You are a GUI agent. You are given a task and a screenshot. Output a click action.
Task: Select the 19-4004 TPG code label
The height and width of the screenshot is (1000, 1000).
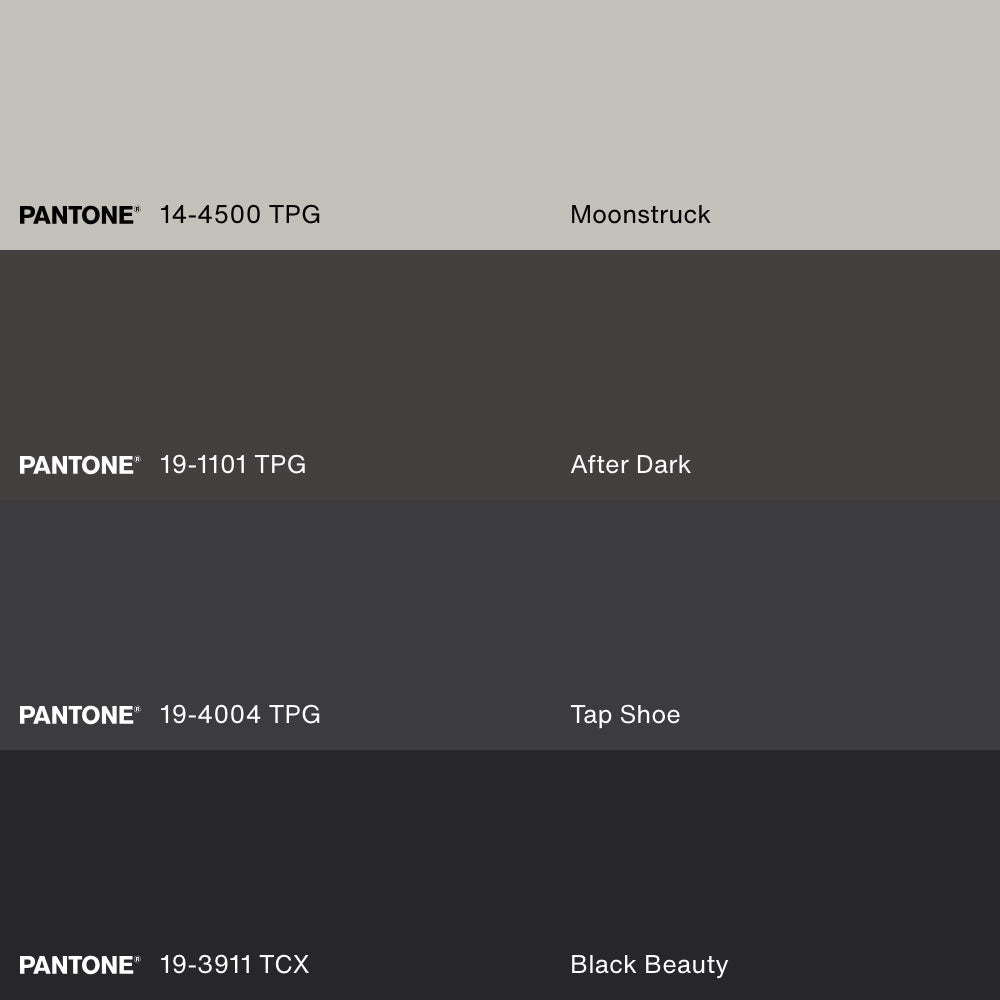[x=240, y=714]
